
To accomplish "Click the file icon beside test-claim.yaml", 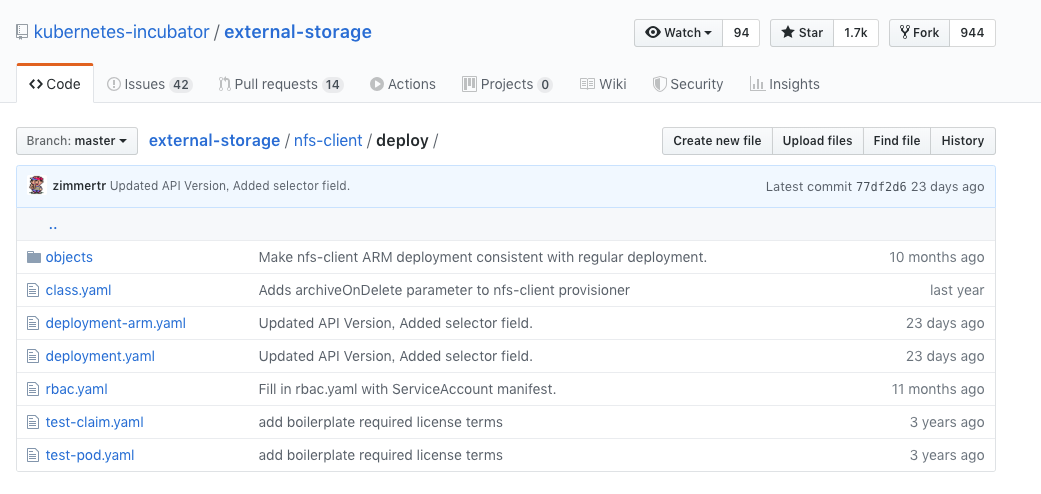I will coord(34,422).
